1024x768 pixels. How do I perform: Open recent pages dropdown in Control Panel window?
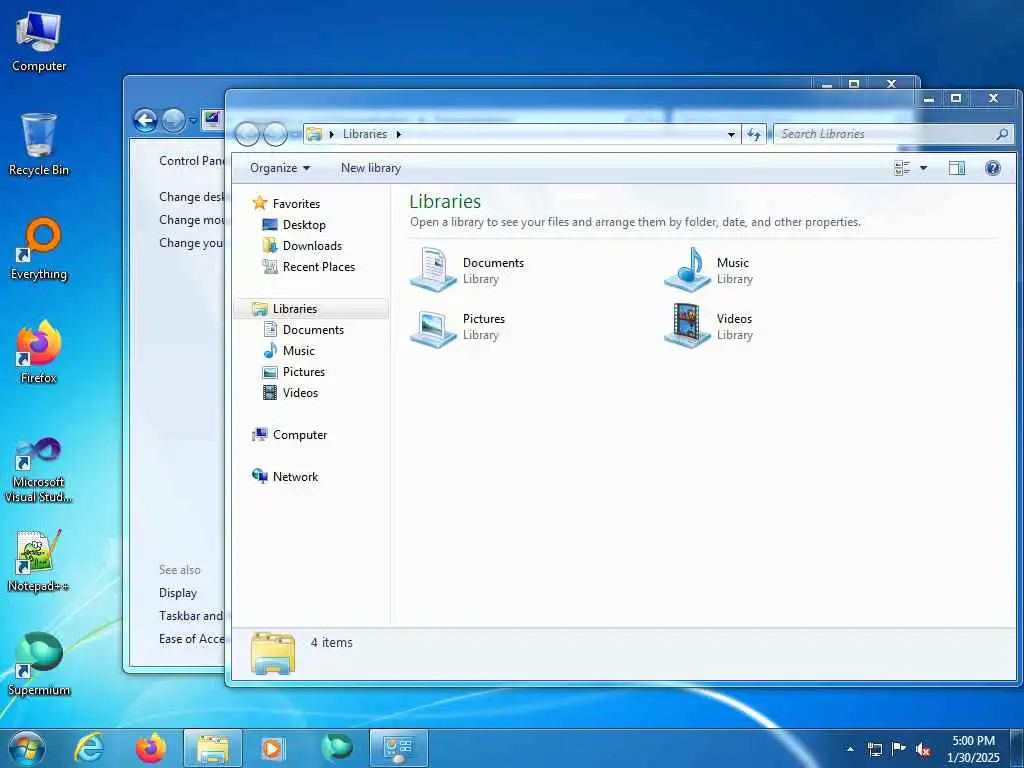(x=193, y=121)
